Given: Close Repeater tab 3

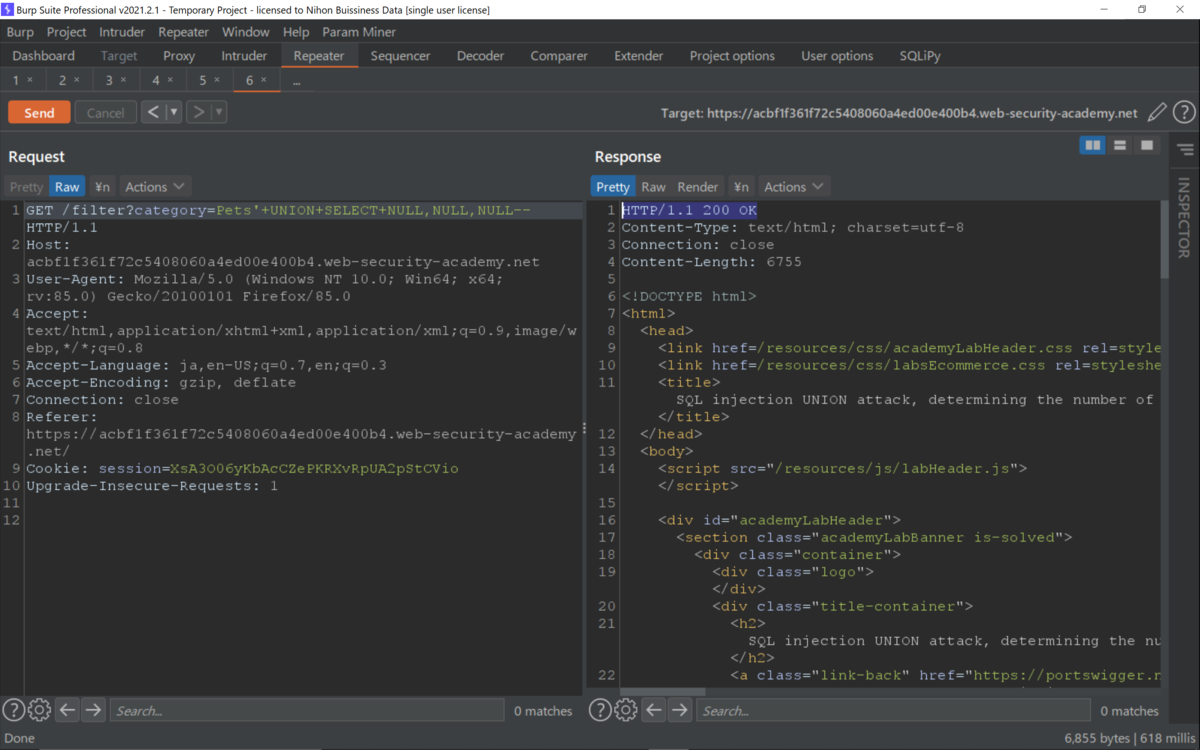Looking at the screenshot, I should click(123, 80).
